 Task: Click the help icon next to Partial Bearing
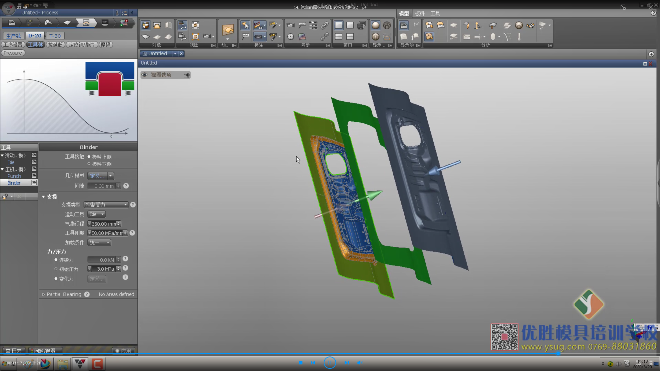87,294
